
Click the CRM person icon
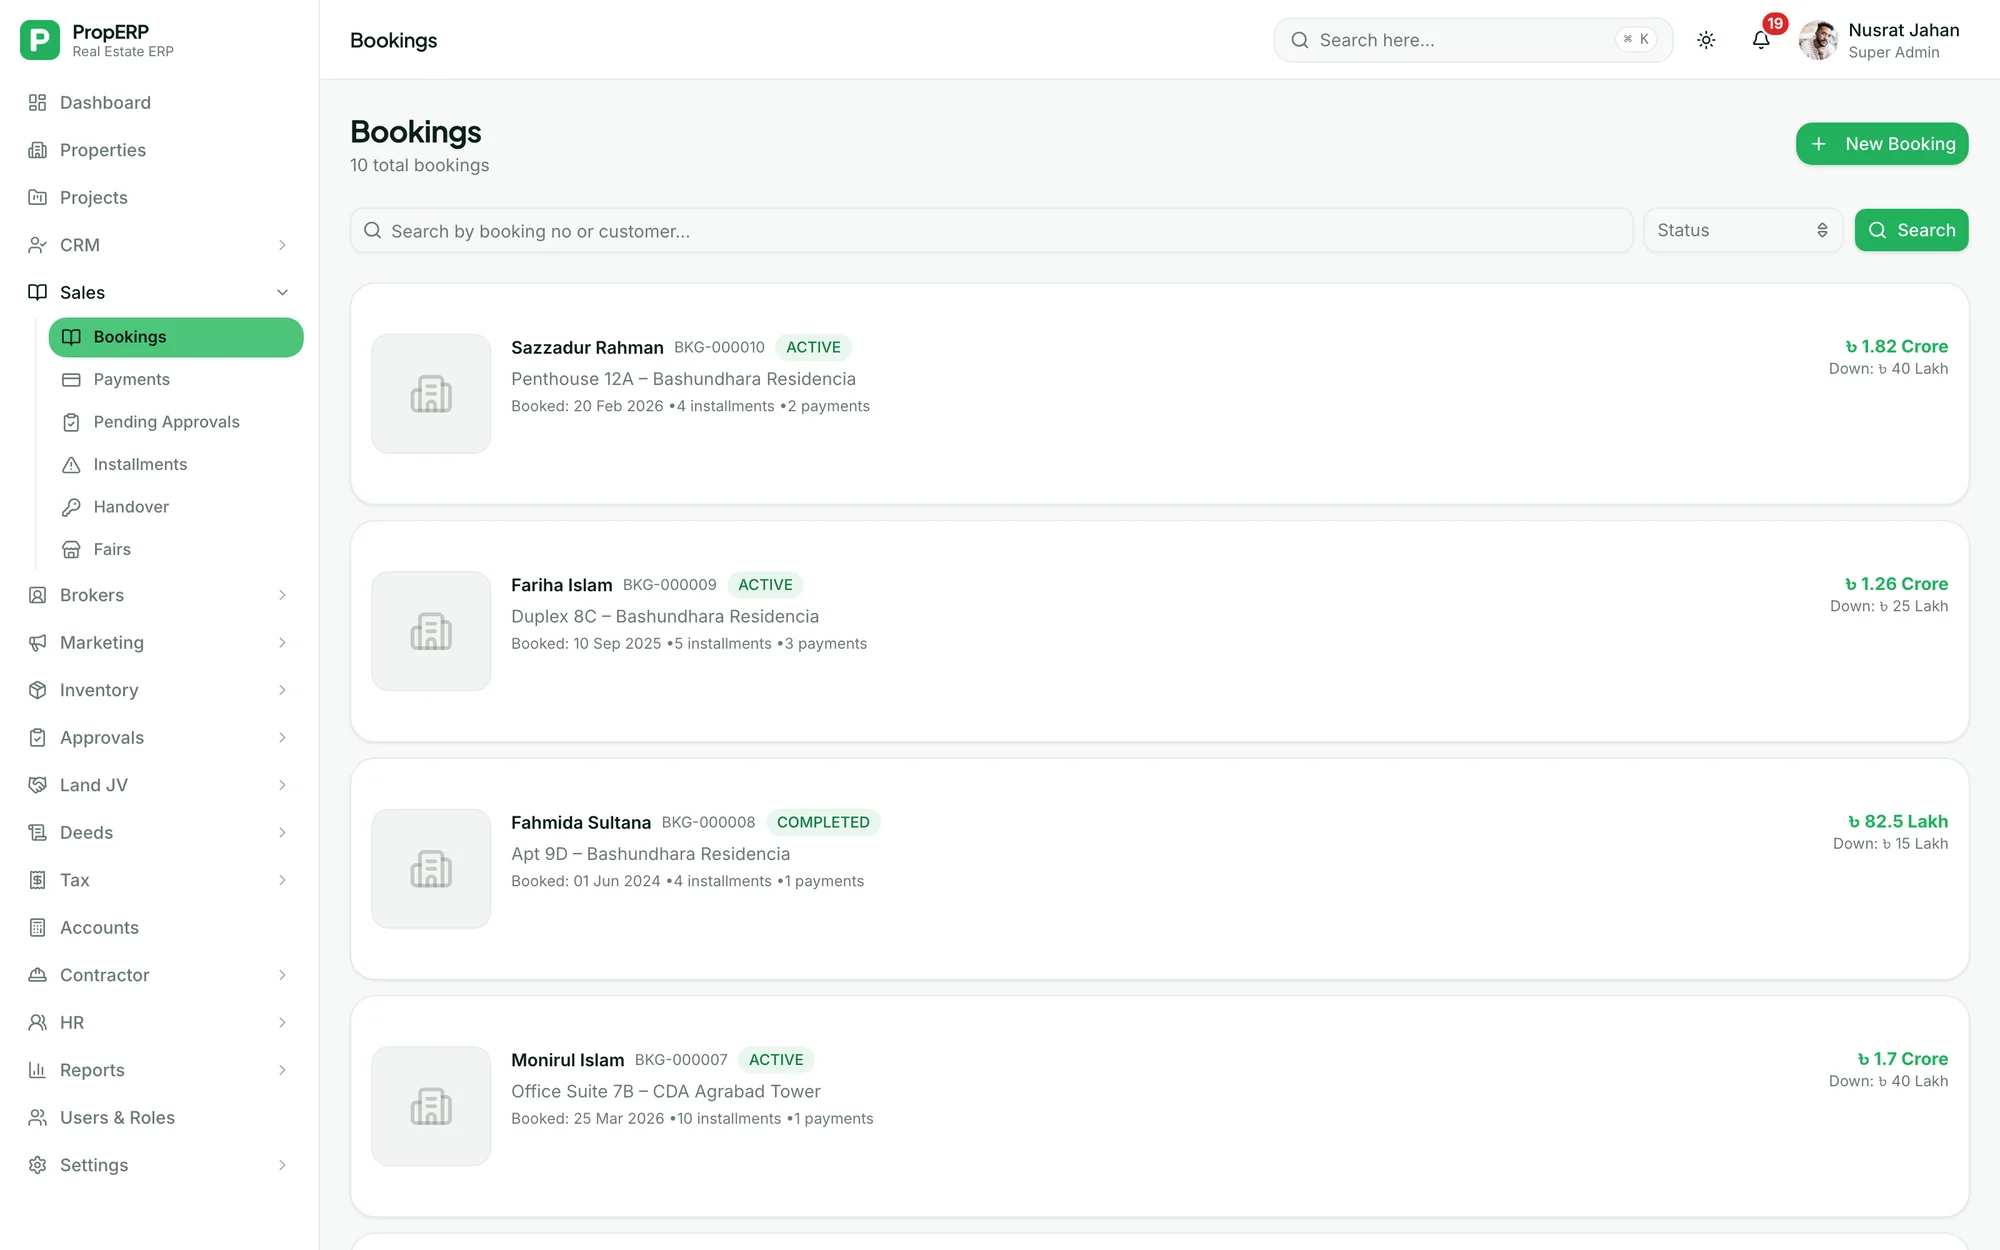(x=38, y=245)
